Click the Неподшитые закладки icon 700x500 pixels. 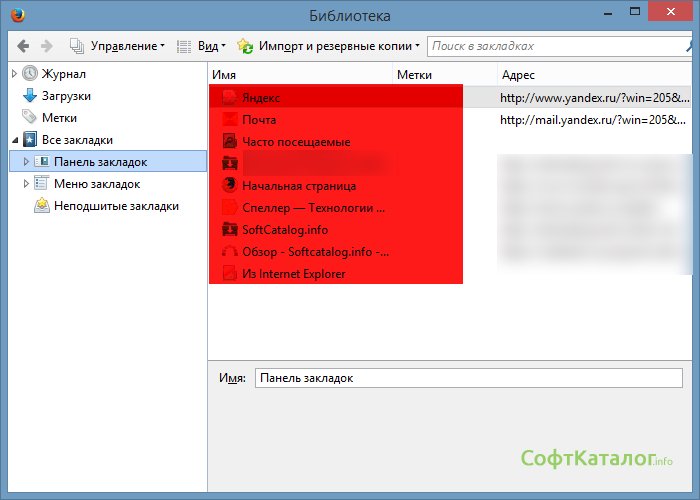coord(41,206)
